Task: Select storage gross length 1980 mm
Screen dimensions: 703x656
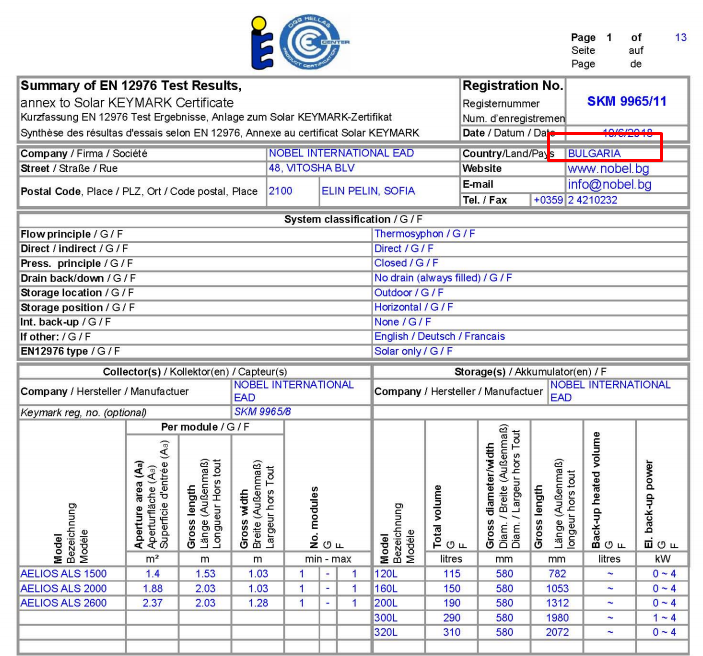Action: click(x=557, y=618)
